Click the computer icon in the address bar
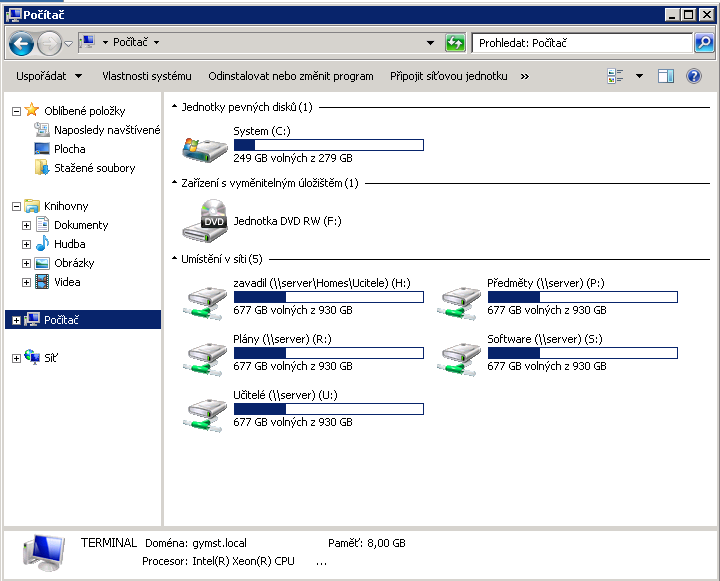 87,42
